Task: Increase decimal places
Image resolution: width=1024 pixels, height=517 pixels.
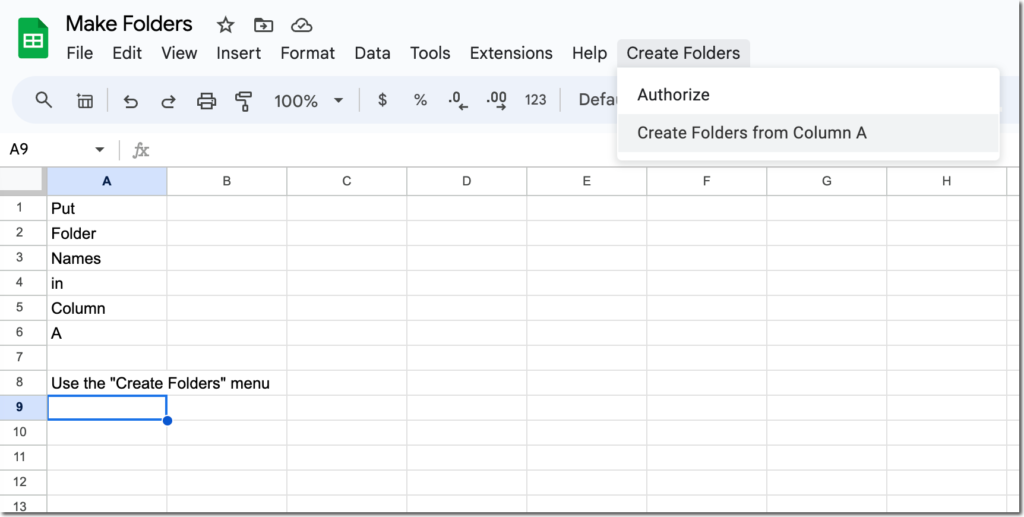Action: [496, 101]
